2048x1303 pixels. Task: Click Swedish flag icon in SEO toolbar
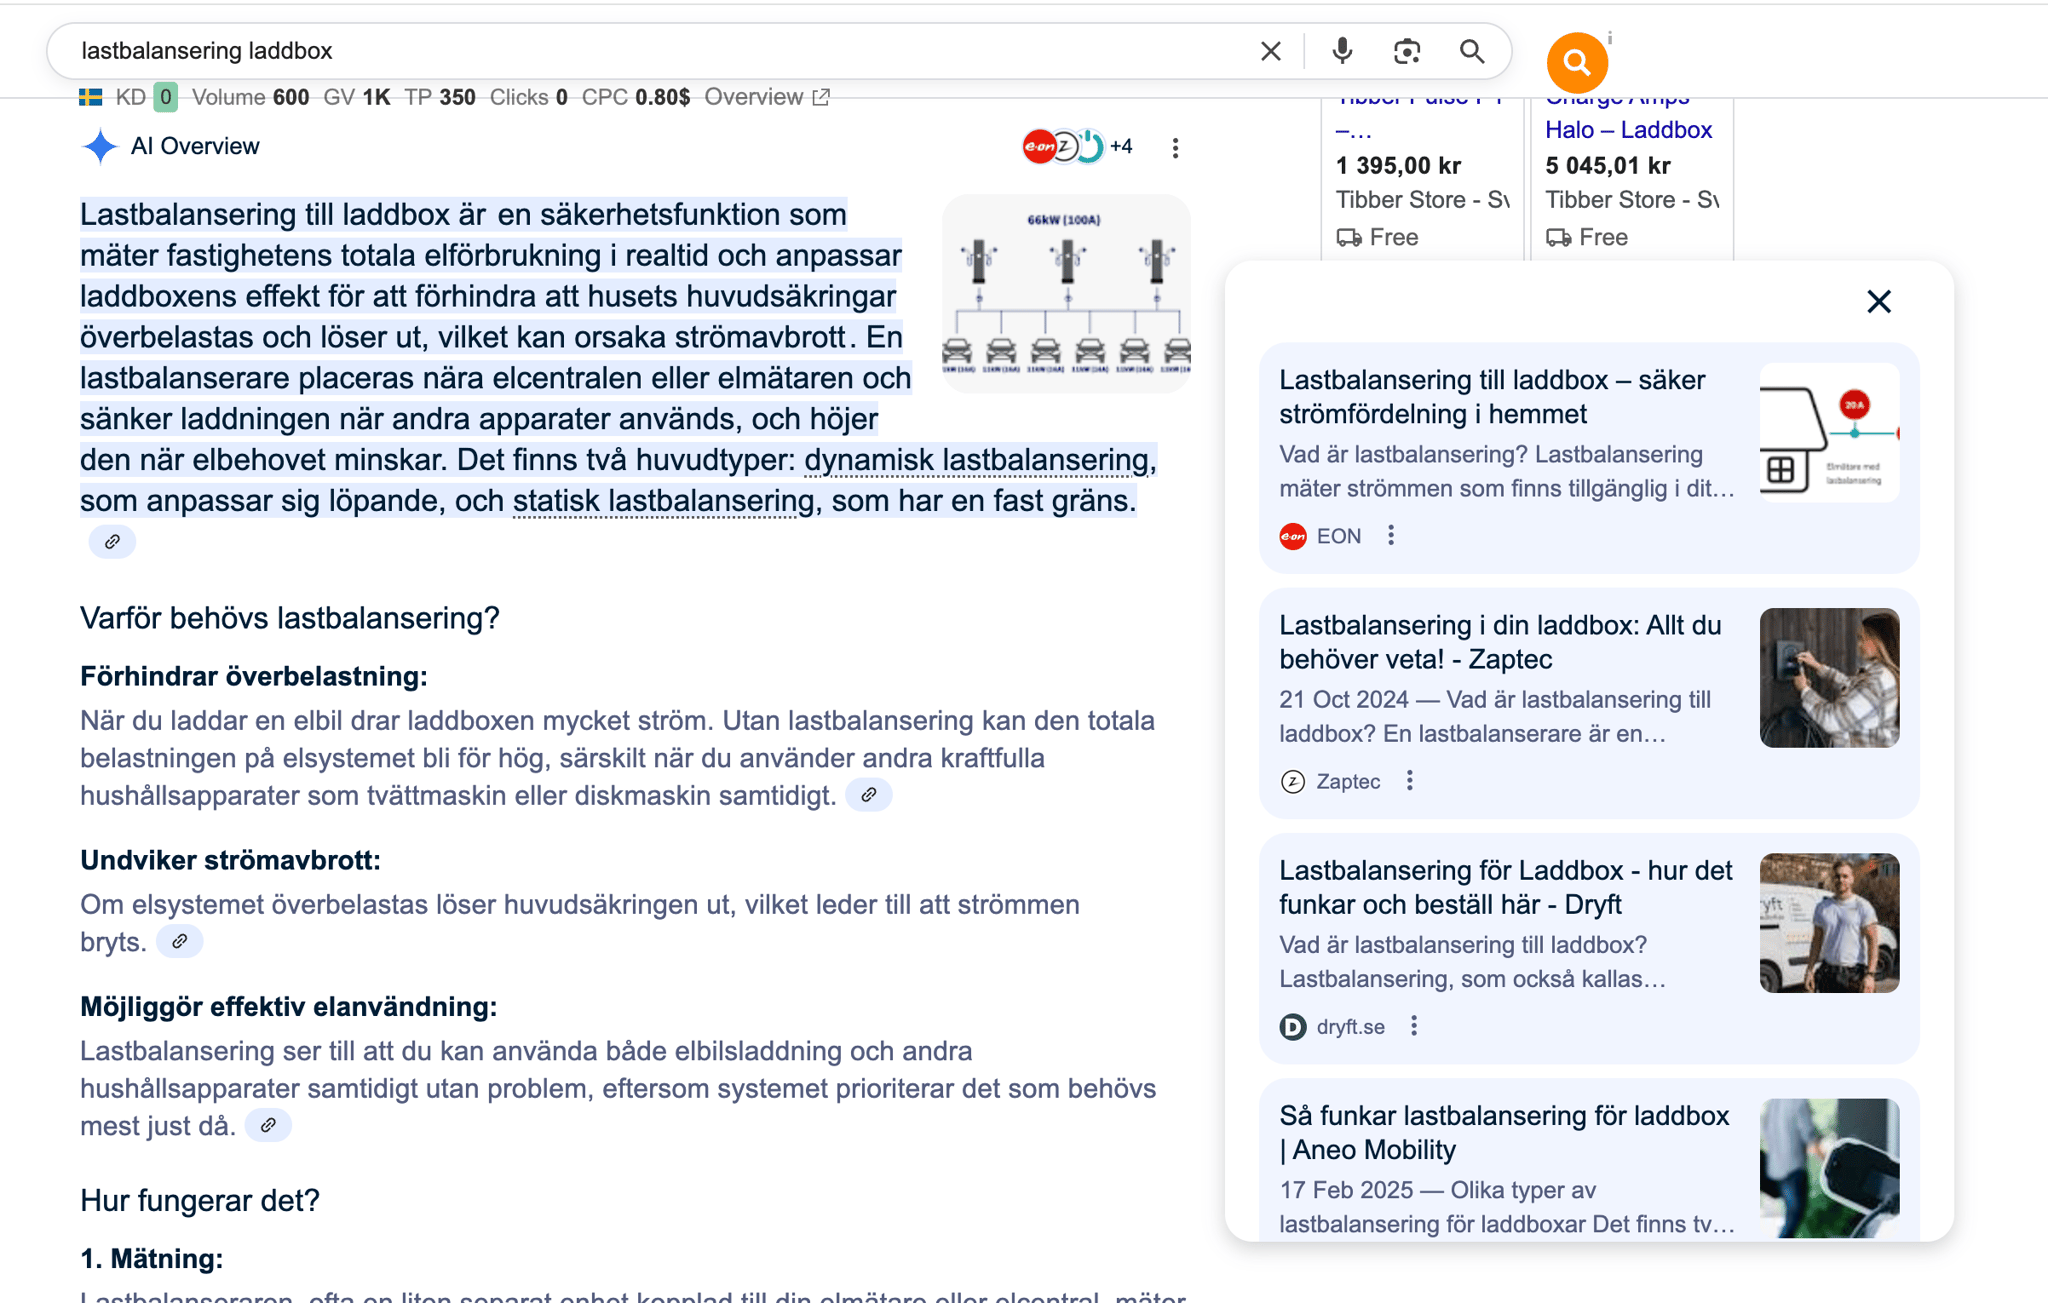[91, 97]
